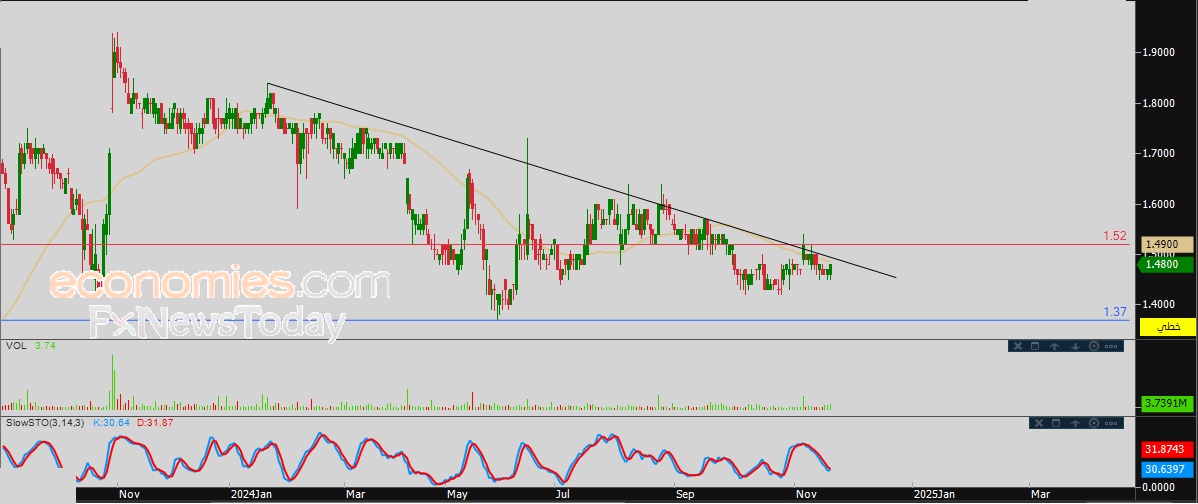Open VOL indicator settings gear
This screenshot has height=504, width=1198.
[1094, 346]
